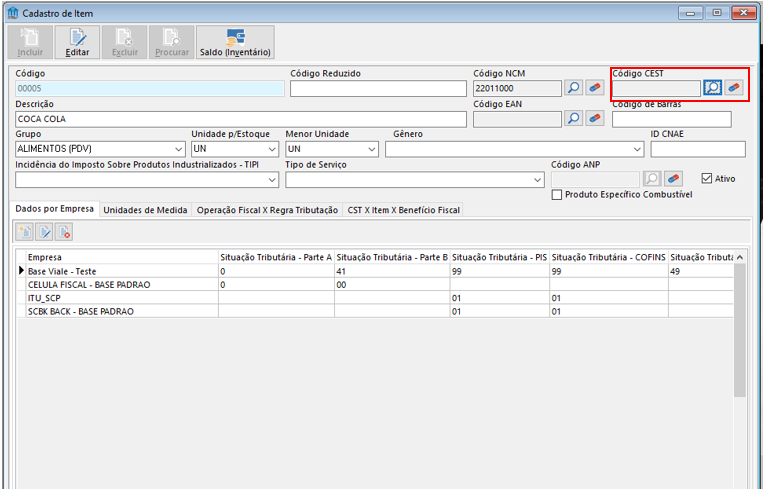
Task: Clear Código EAN with eraser icon
Action: [595, 118]
